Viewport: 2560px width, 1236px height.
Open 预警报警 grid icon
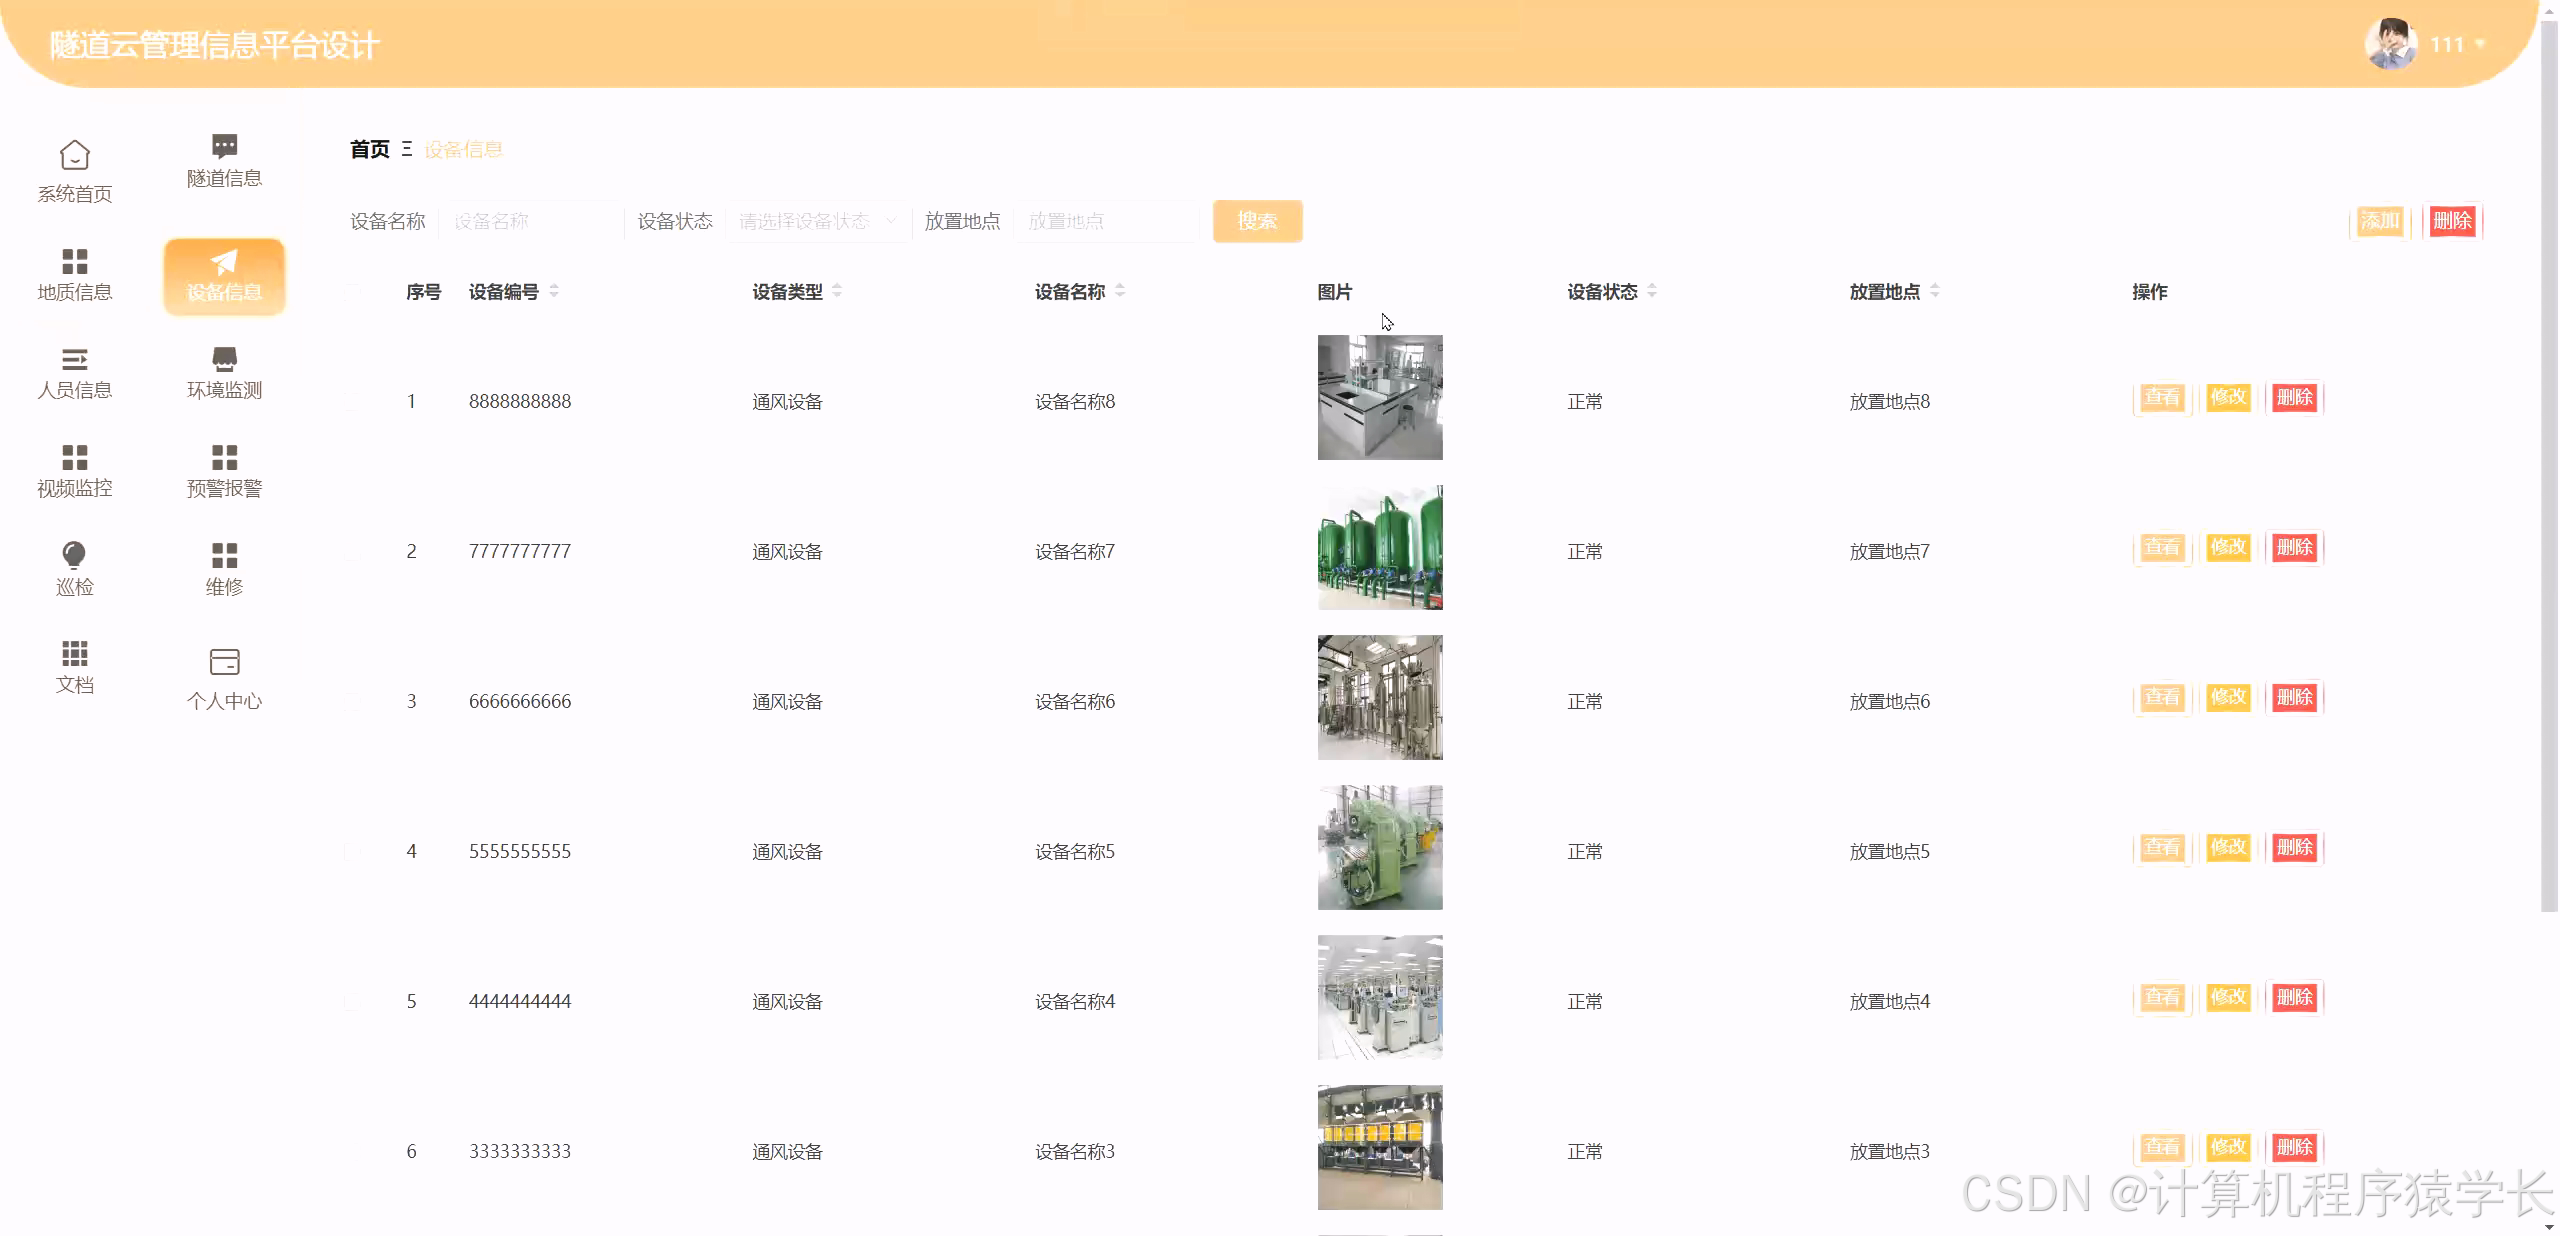[224, 457]
